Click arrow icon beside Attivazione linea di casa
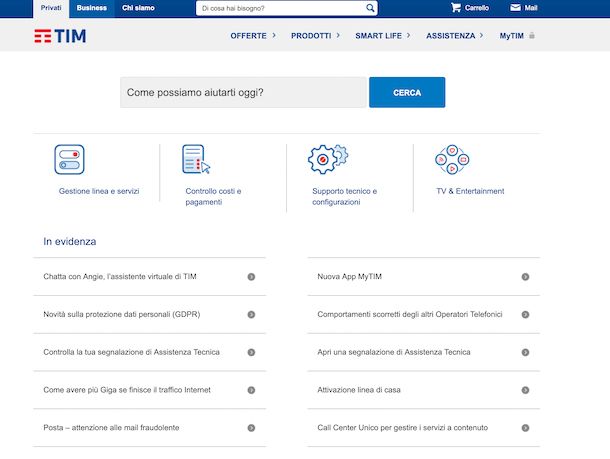The width and height of the screenshot is (610, 459). (x=525, y=390)
